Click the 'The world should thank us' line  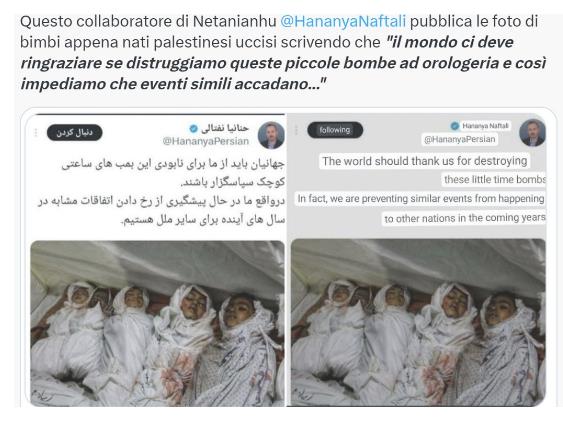click(424, 161)
